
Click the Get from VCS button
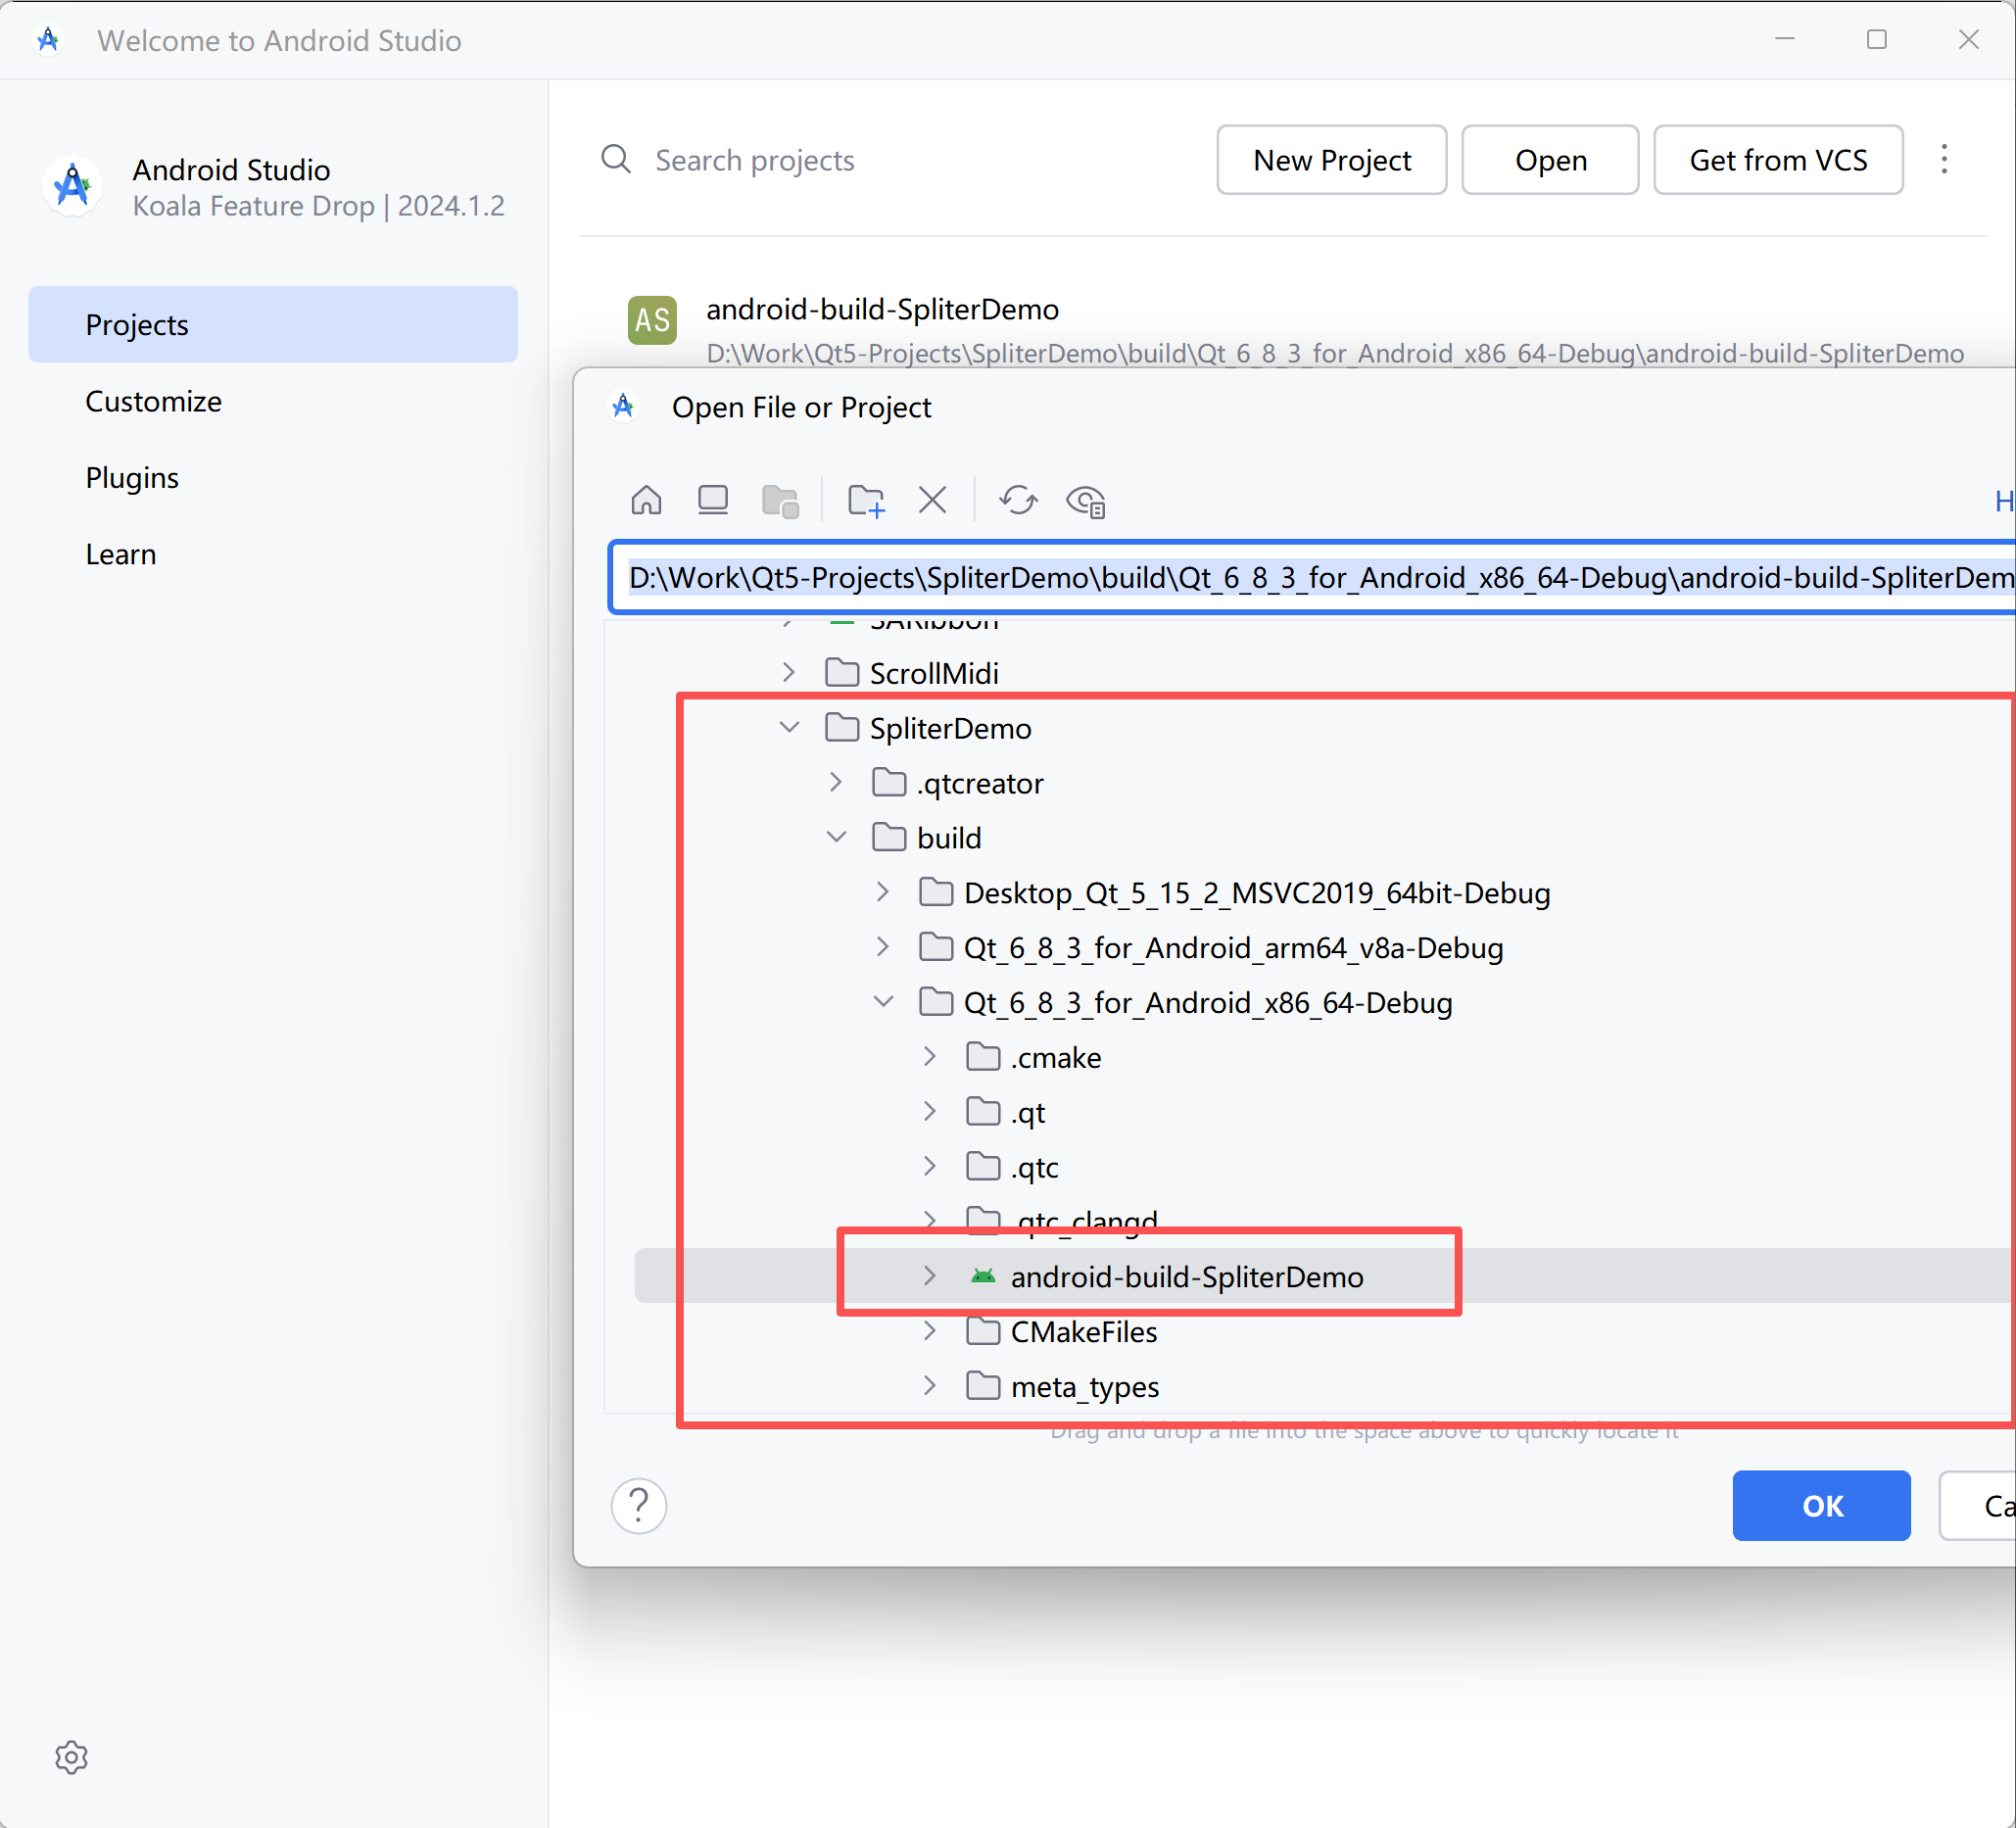(x=1777, y=160)
